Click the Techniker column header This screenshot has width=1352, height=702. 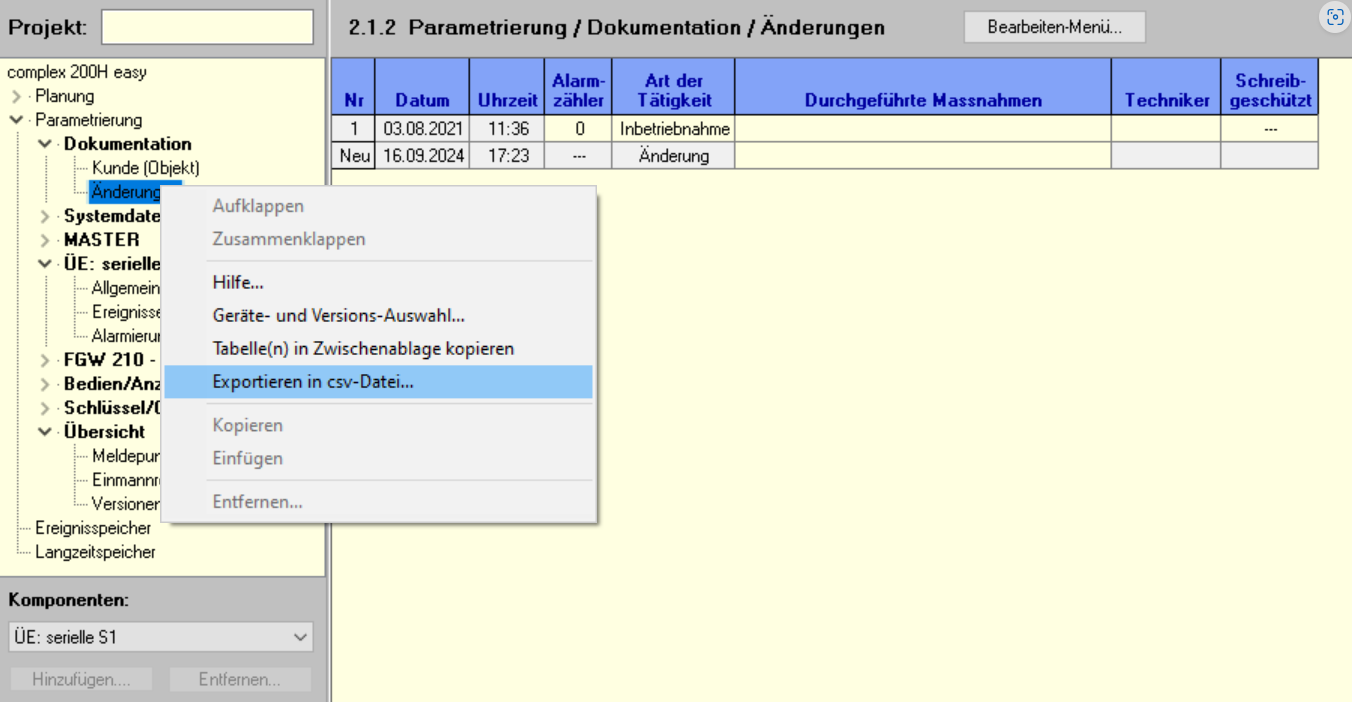(x=1166, y=87)
